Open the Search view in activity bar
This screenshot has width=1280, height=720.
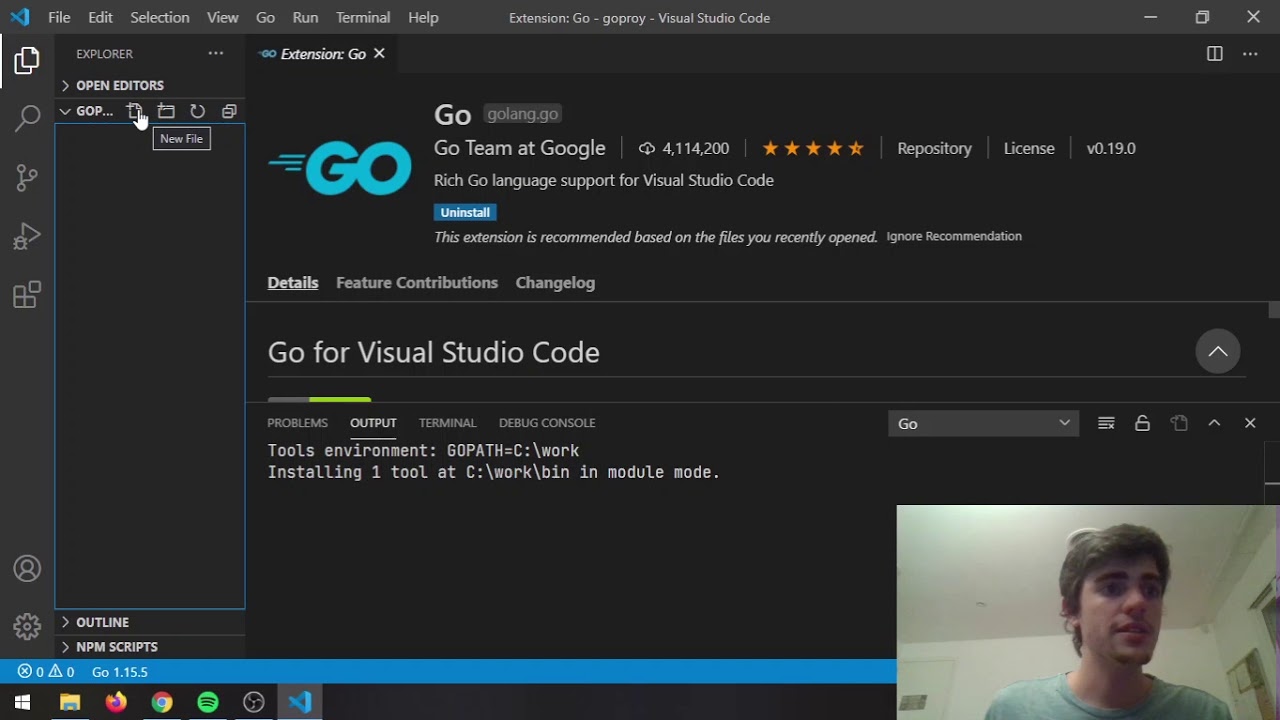tap(27, 118)
